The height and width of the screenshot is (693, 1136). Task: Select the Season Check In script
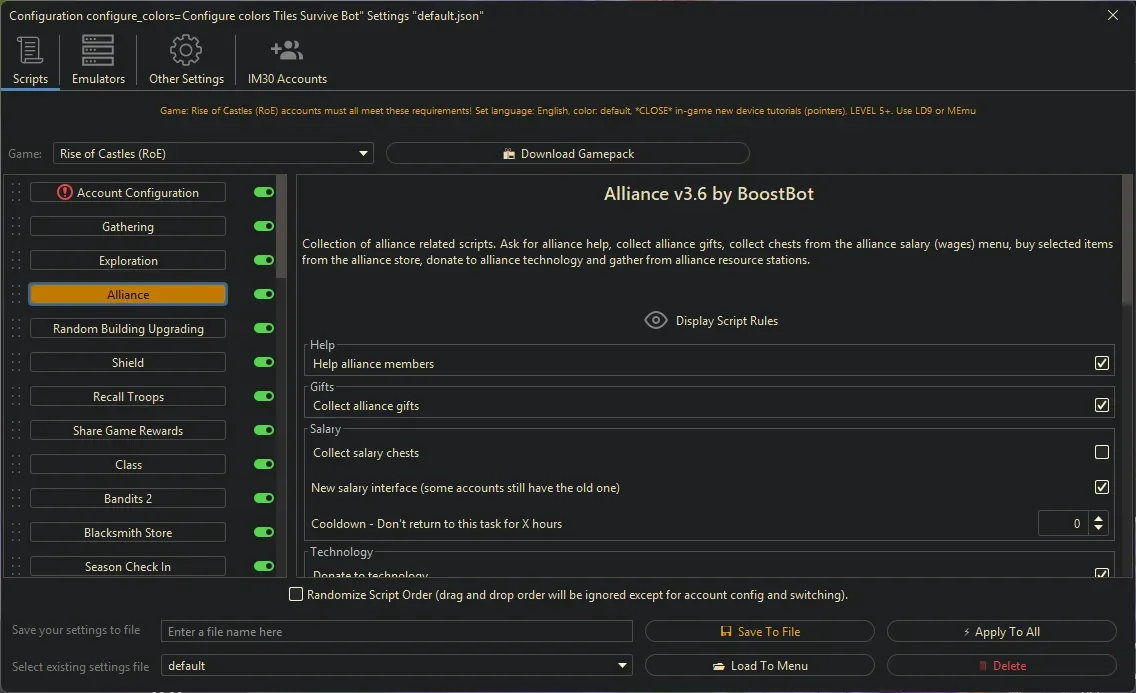pyautogui.click(x=128, y=566)
